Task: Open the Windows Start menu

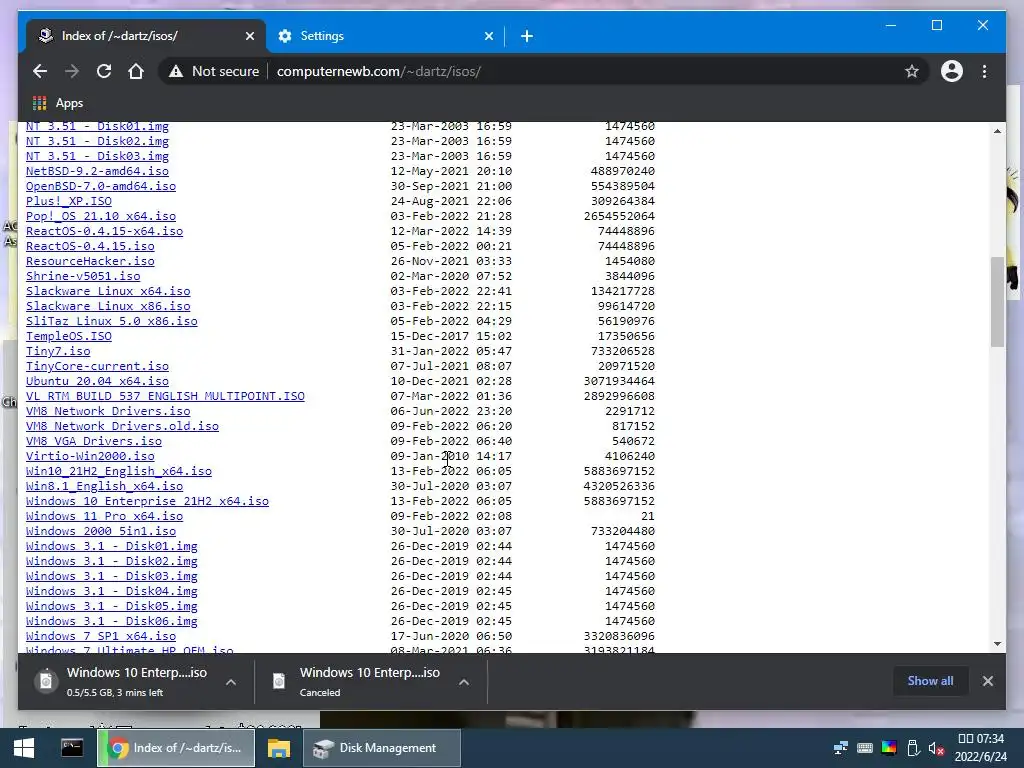Action: click(24, 748)
